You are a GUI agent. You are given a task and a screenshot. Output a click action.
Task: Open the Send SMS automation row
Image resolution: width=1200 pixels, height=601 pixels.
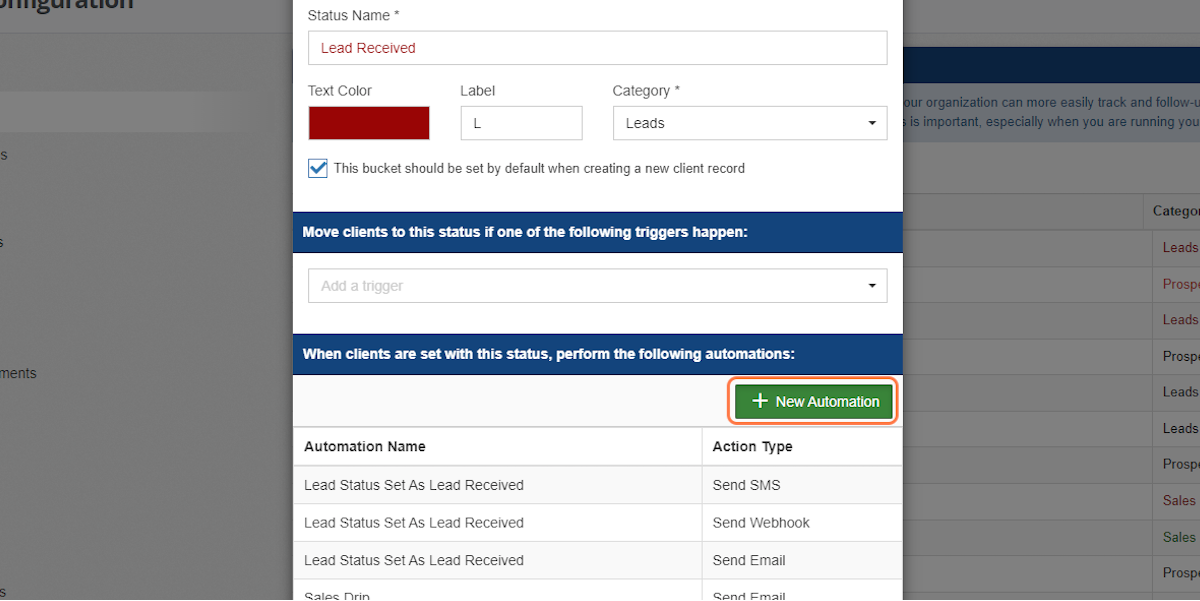point(597,485)
